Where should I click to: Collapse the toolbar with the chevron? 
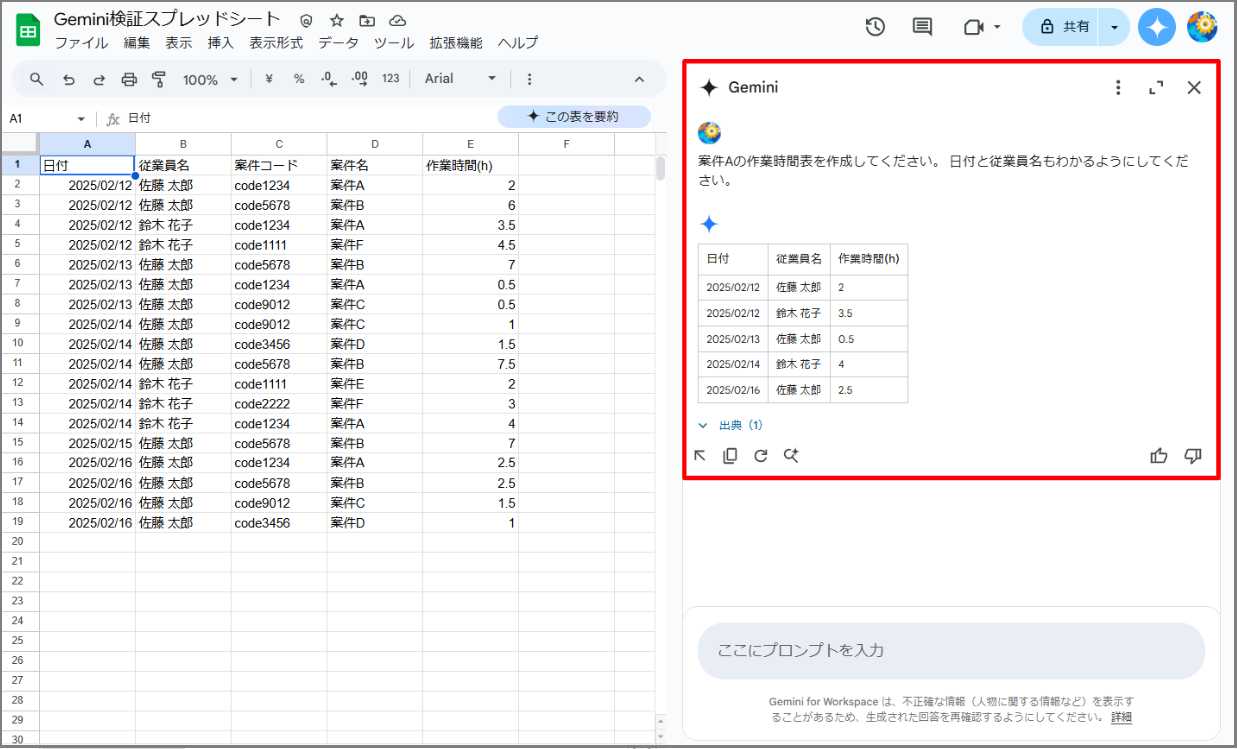pos(640,79)
